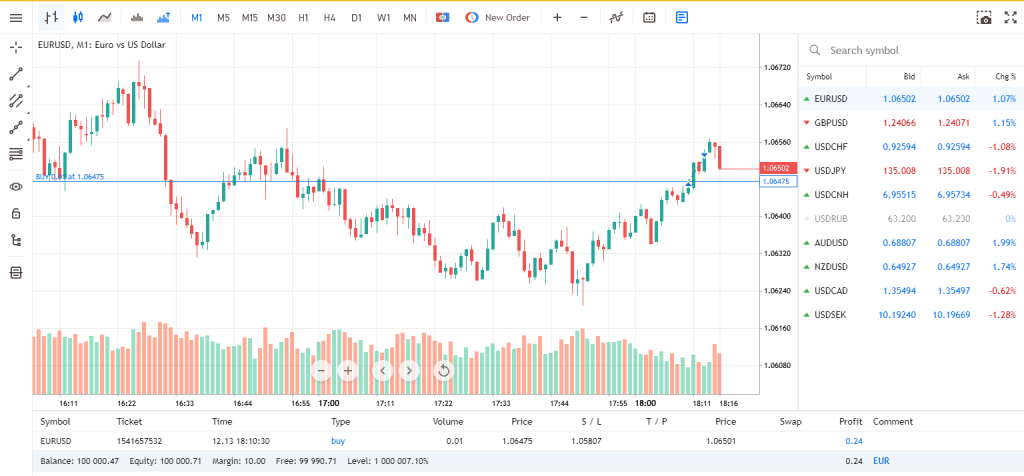The width and height of the screenshot is (1024, 476).
Task: Toggle the Market Watch panel icon
Action: (682, 18)
